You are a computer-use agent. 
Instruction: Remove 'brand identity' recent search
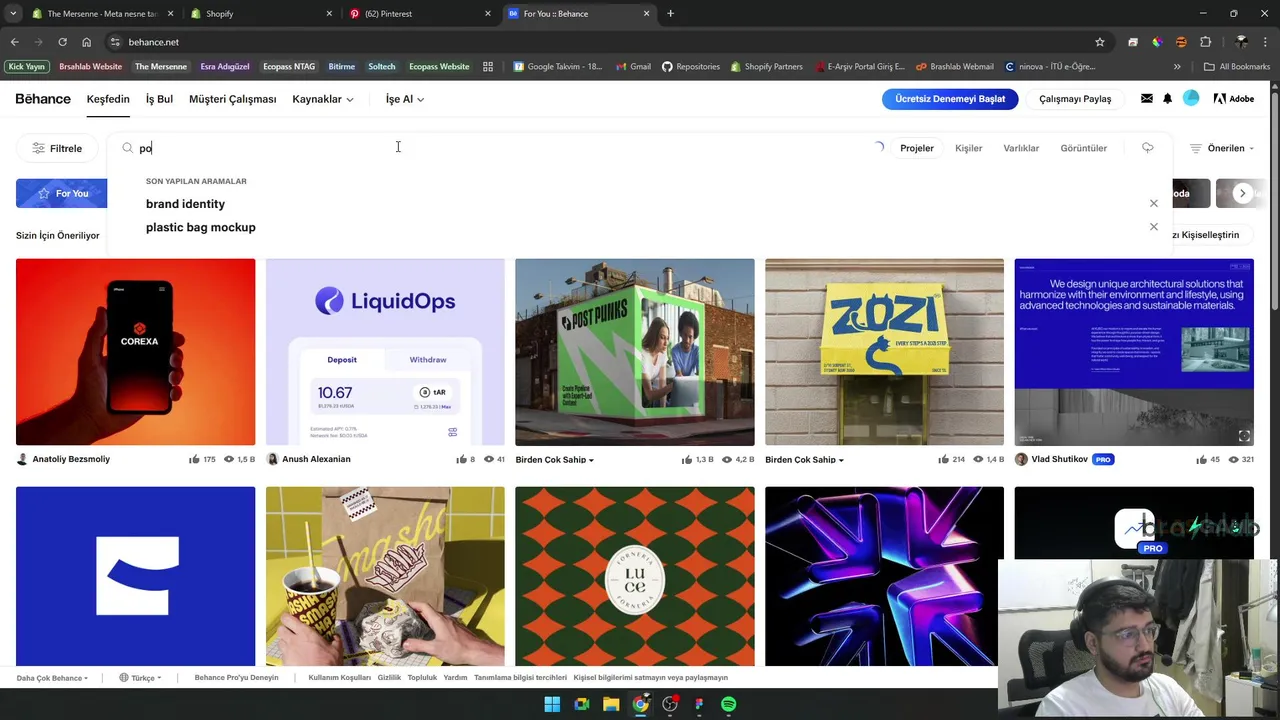(1154, 203)
